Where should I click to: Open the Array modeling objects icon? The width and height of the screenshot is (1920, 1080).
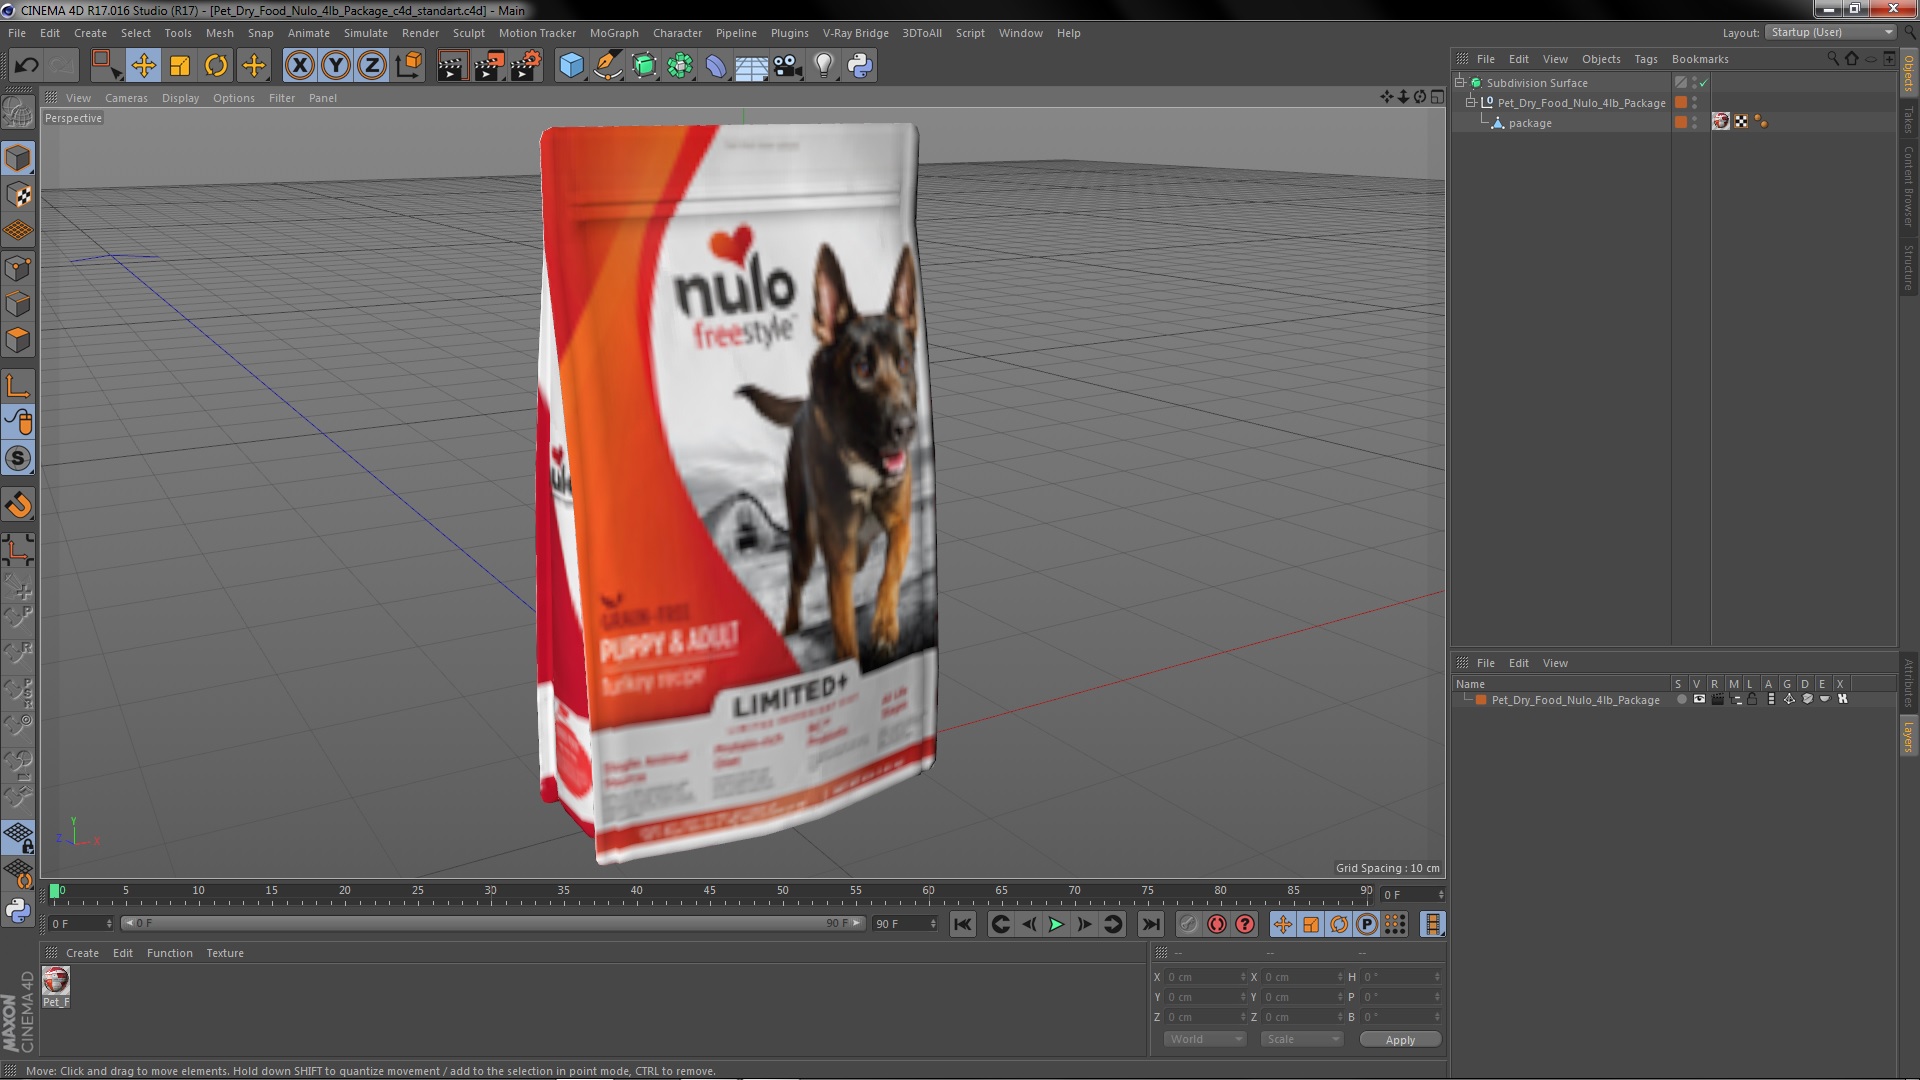point(680,66)
